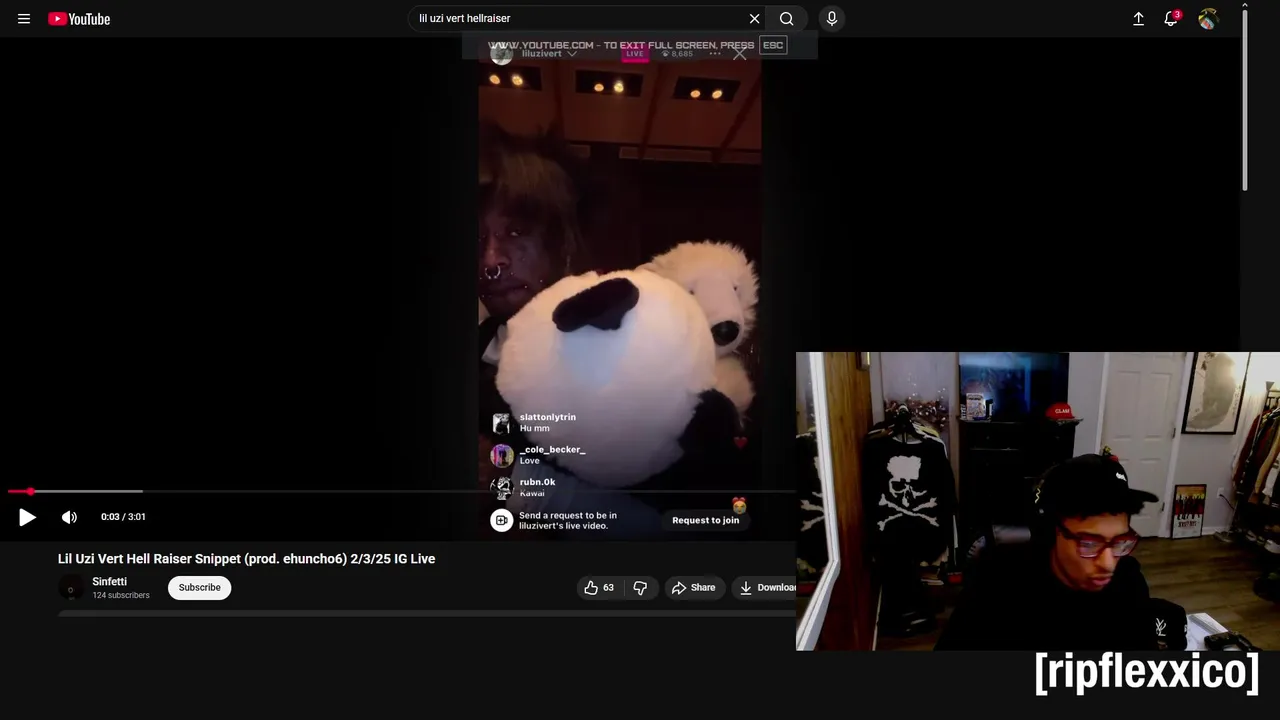Click the page vertical scrollbar

pyautogui.click(x=1244, y=98)
